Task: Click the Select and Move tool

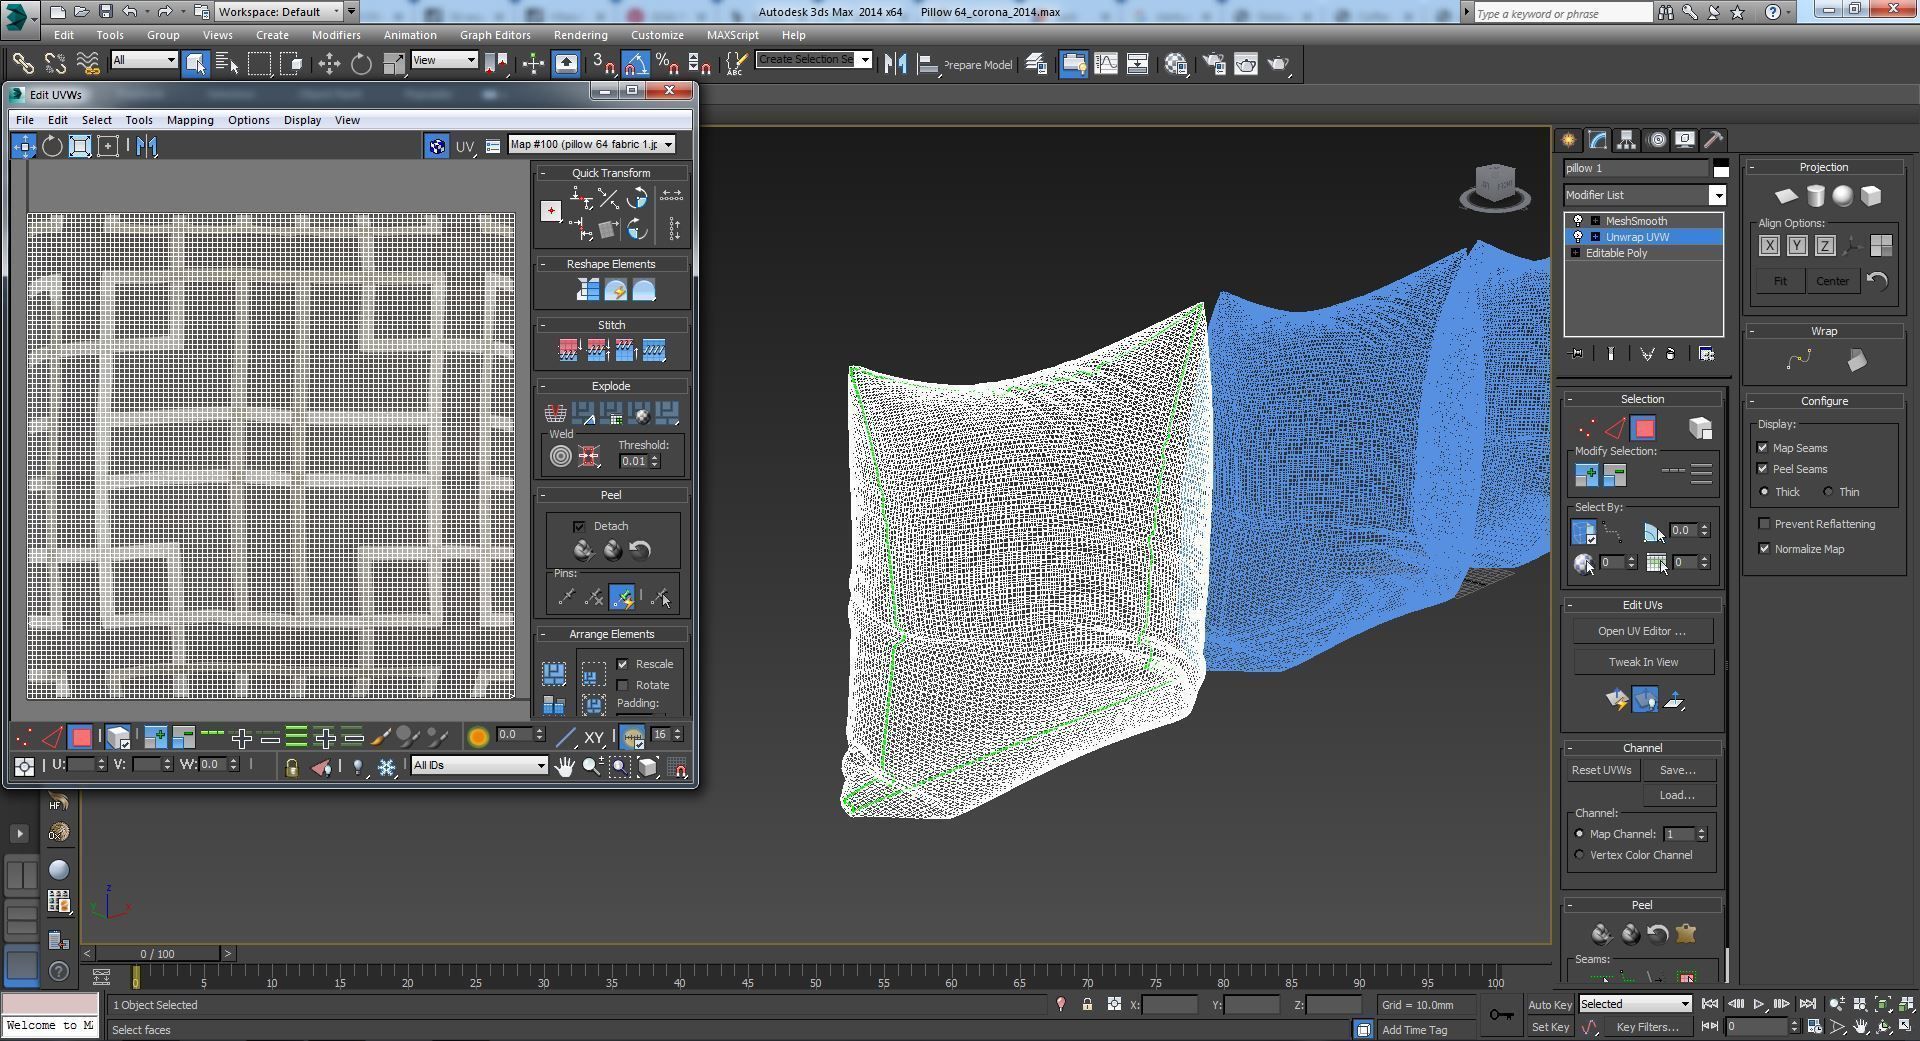Action: (x=329, y=64)
